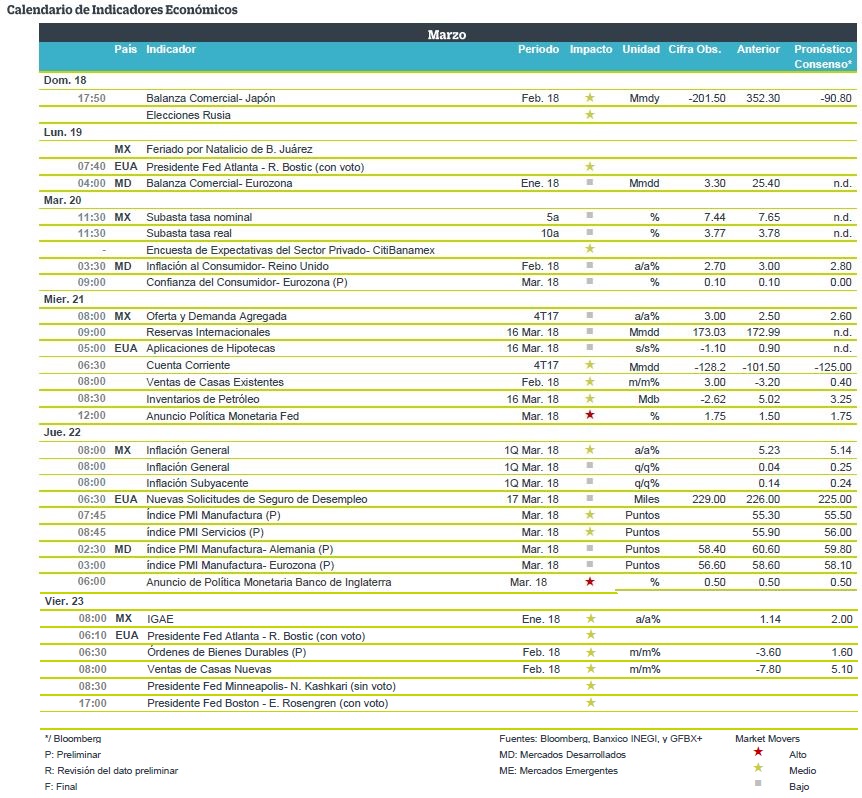Viewport: 862px width, 798px height.
Task: Click the 17:50 time entry
Action: [91, 98]
